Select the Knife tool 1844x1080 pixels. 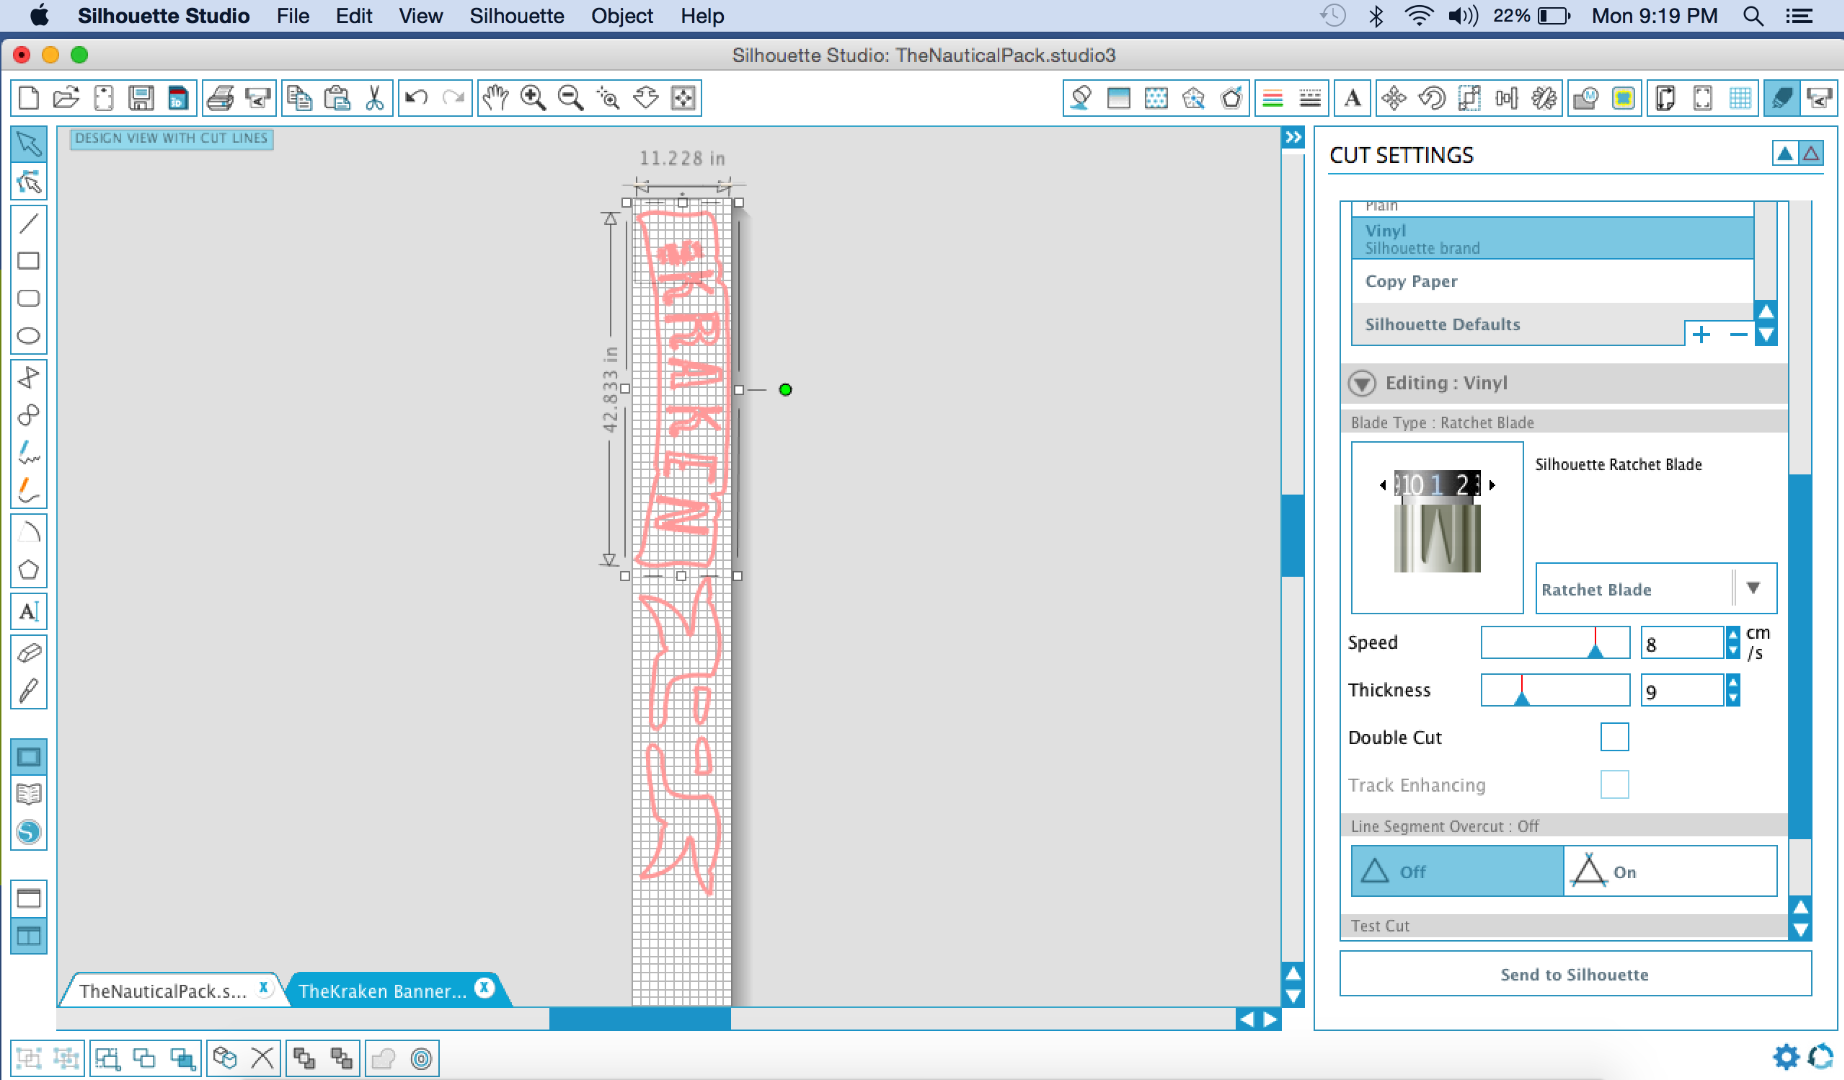point(28,691)
